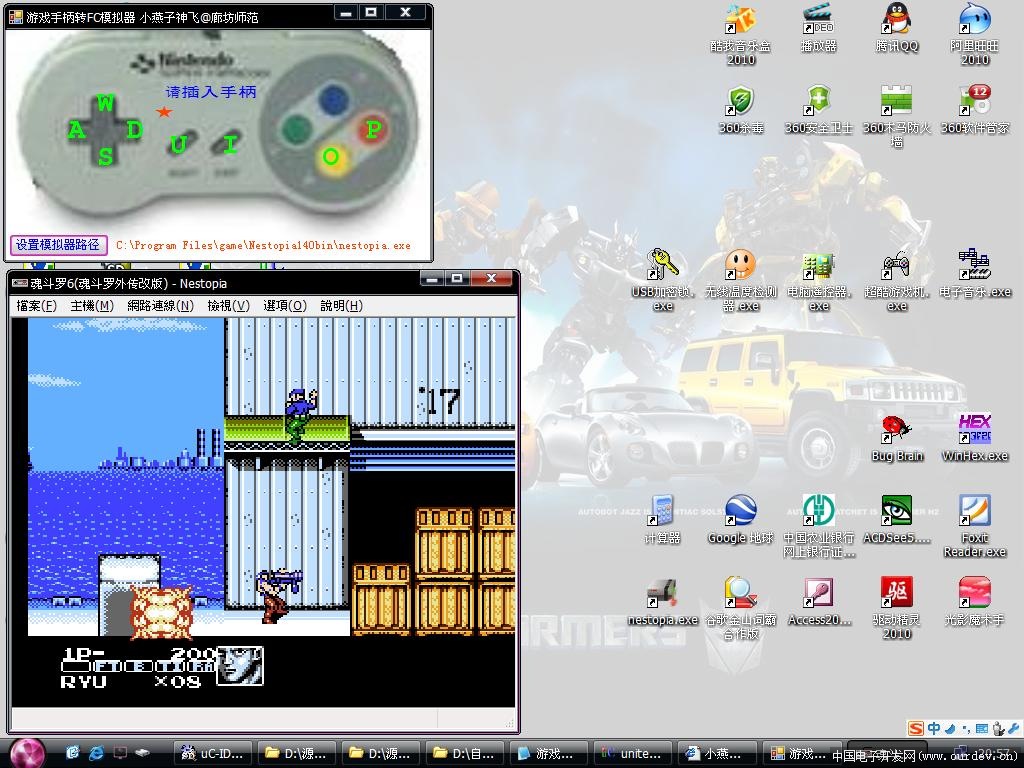This screenshot has height=768, width=1024.
Task: Select the Google 地球 desktop icon
Action: pos(741,519)
